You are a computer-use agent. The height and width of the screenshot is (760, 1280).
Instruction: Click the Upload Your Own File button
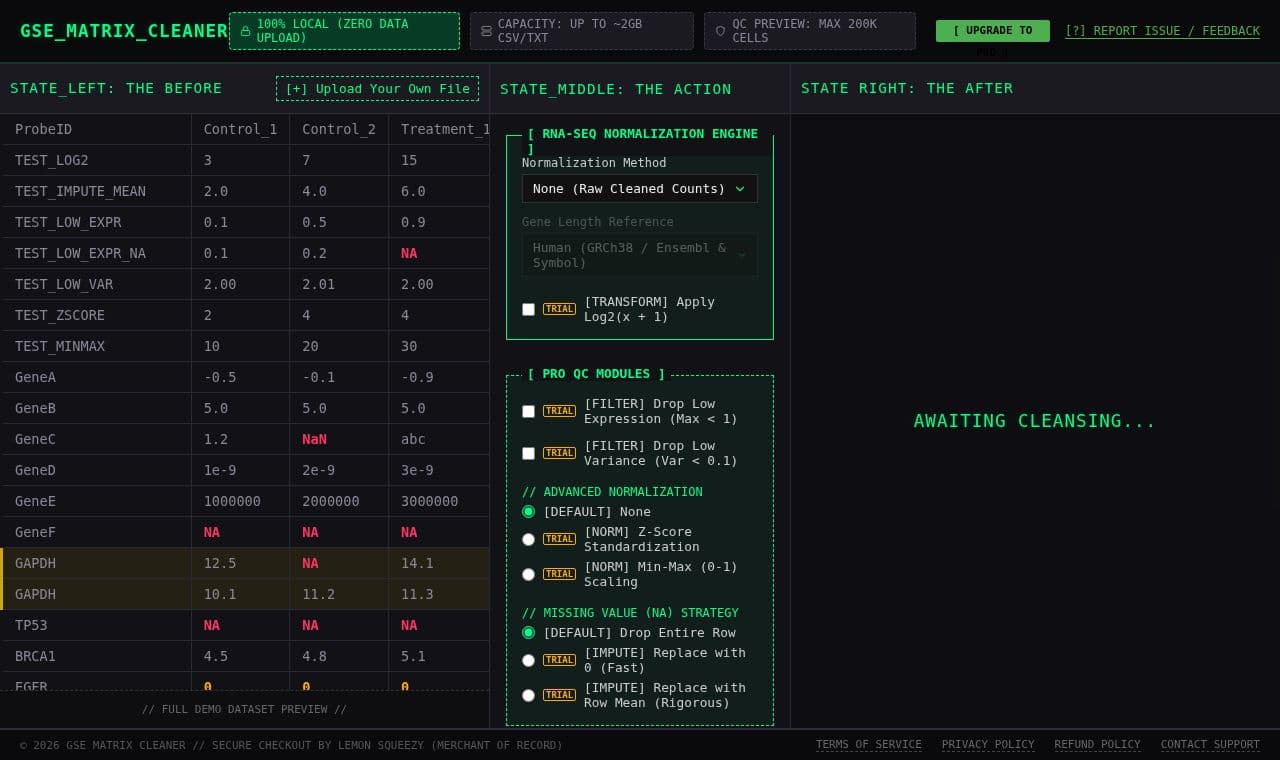(x=377, y=88)
